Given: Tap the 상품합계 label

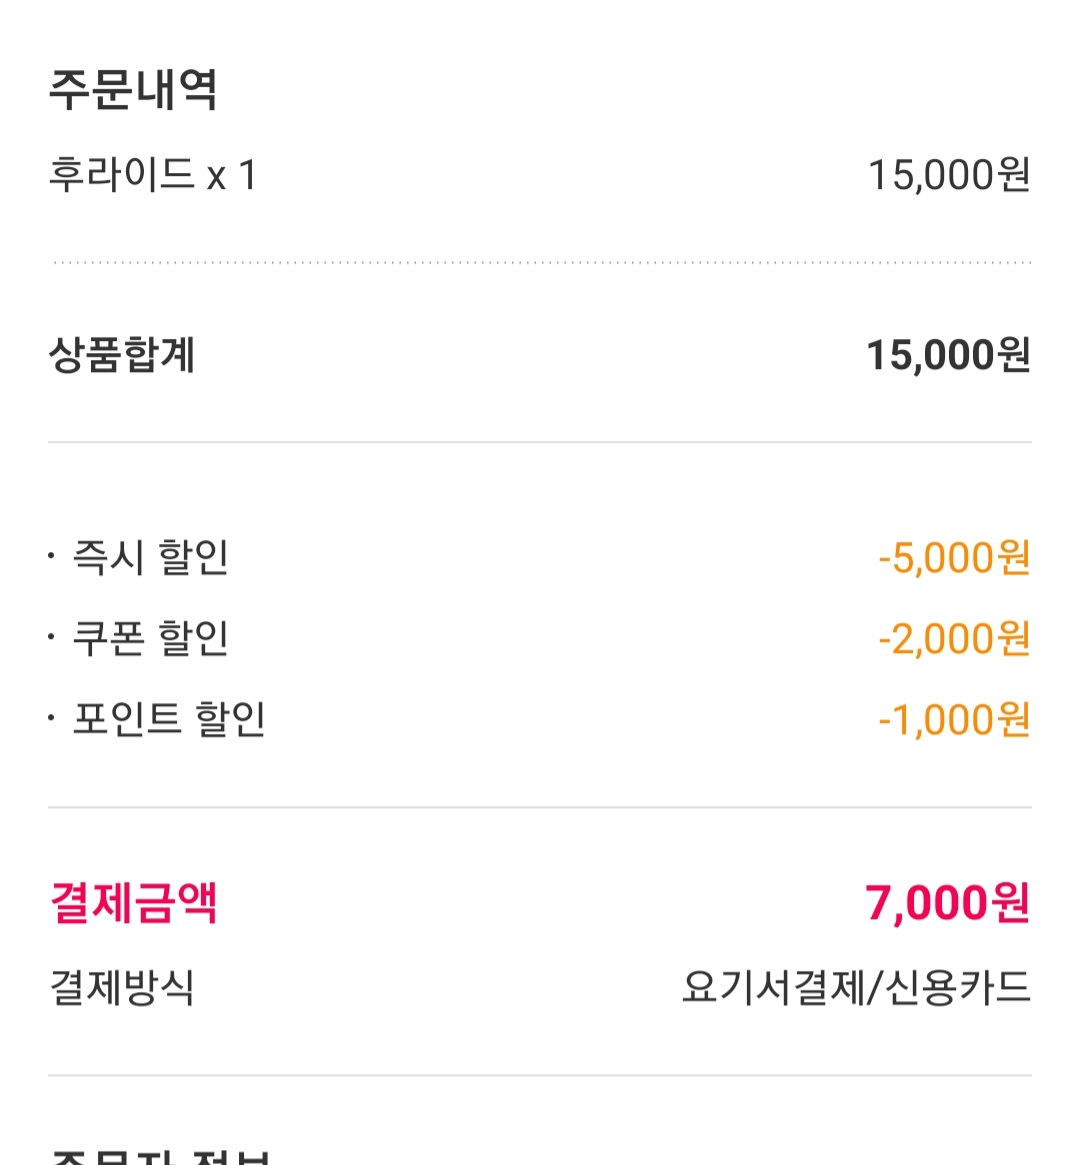Looking at the screenshot, I should [x=122, y=355].
